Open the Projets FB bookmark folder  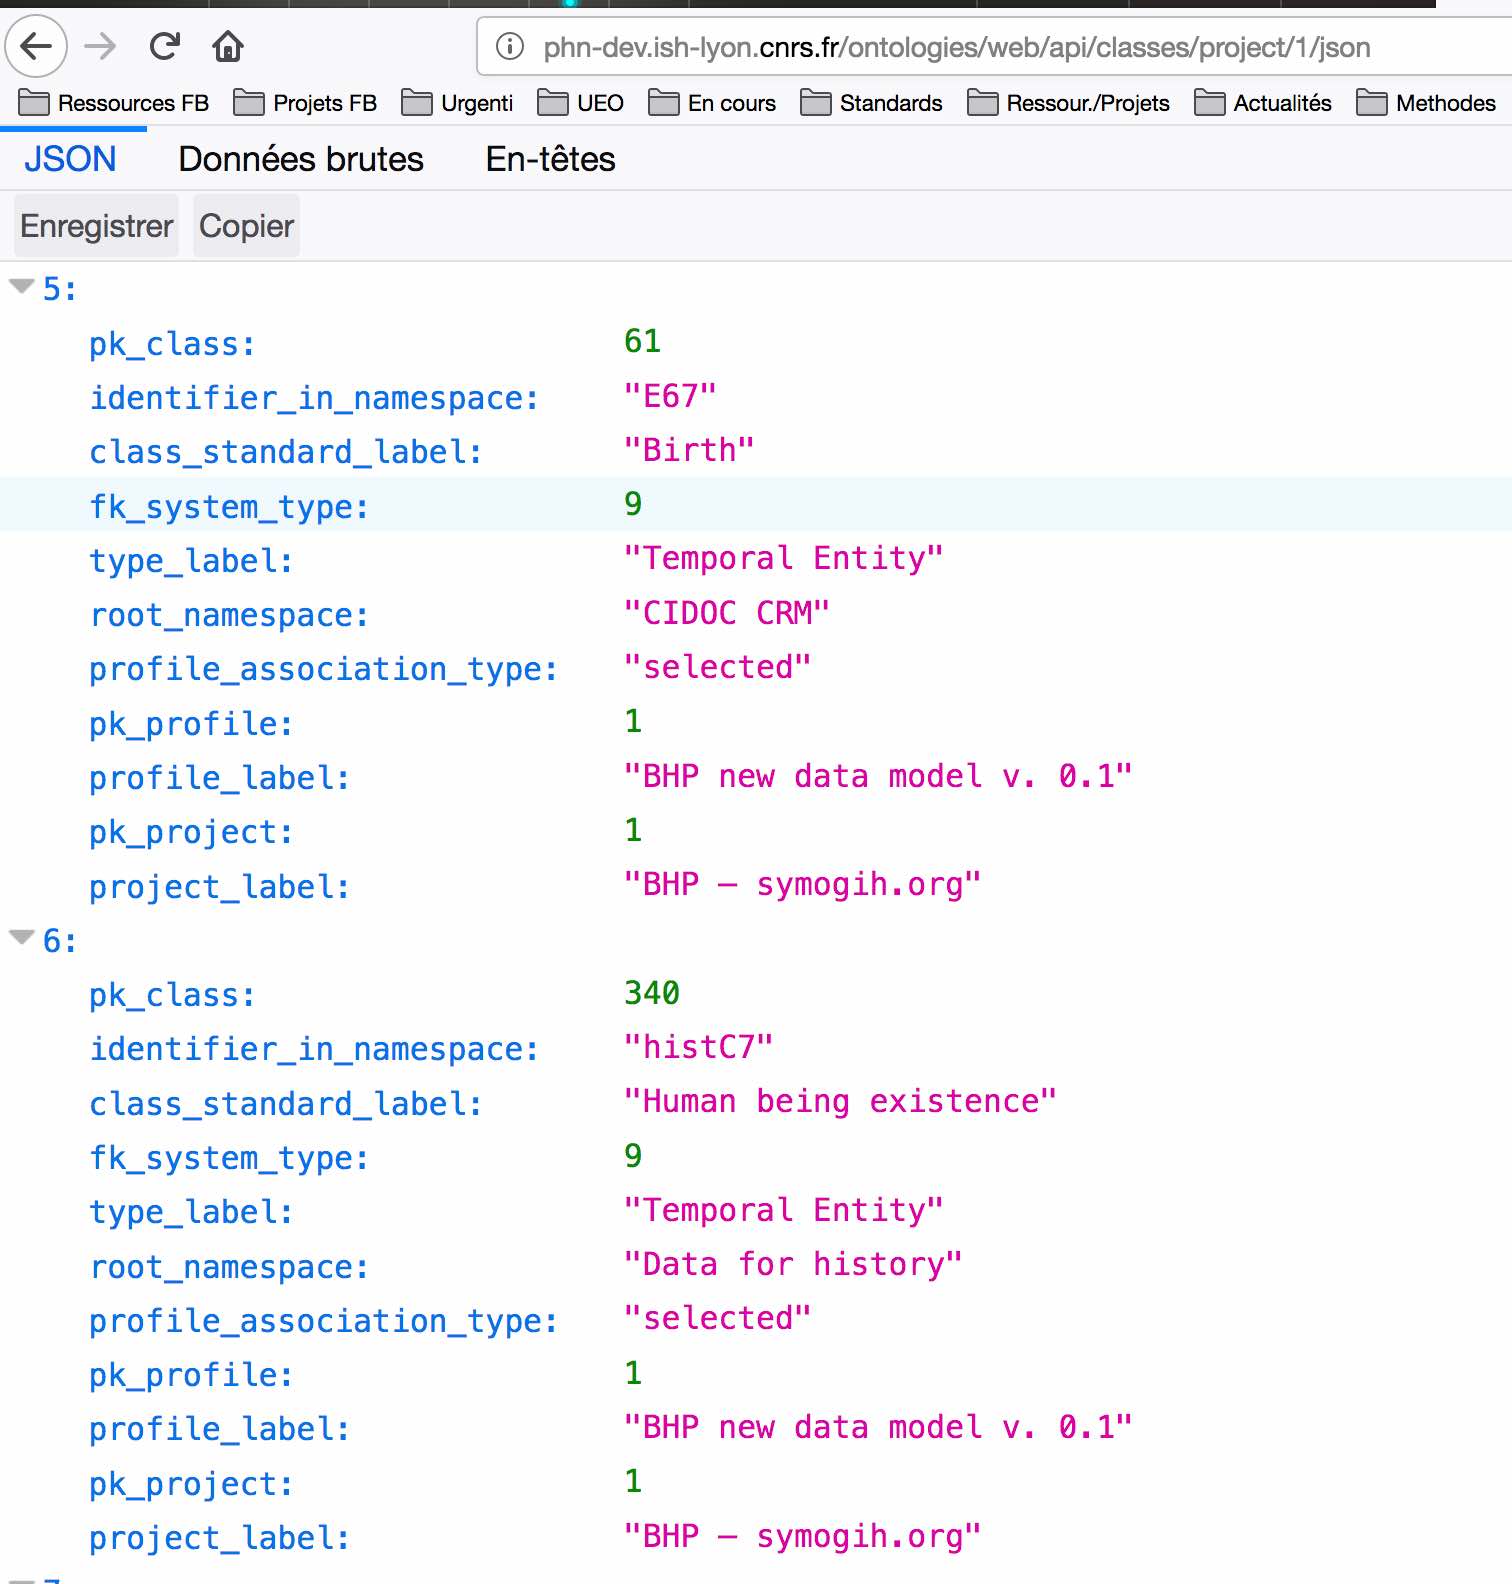pyautogui.click(x=305, y=103)
